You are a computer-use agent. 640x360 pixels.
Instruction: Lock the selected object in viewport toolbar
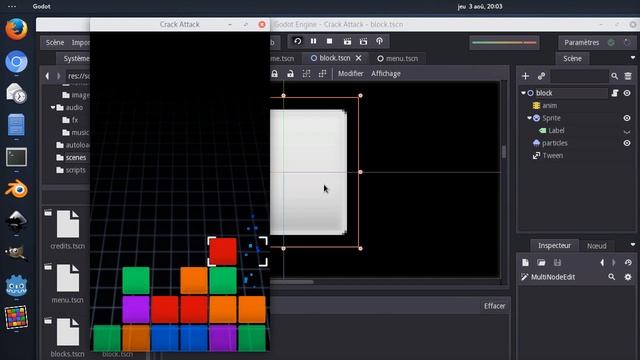point(275,74)
